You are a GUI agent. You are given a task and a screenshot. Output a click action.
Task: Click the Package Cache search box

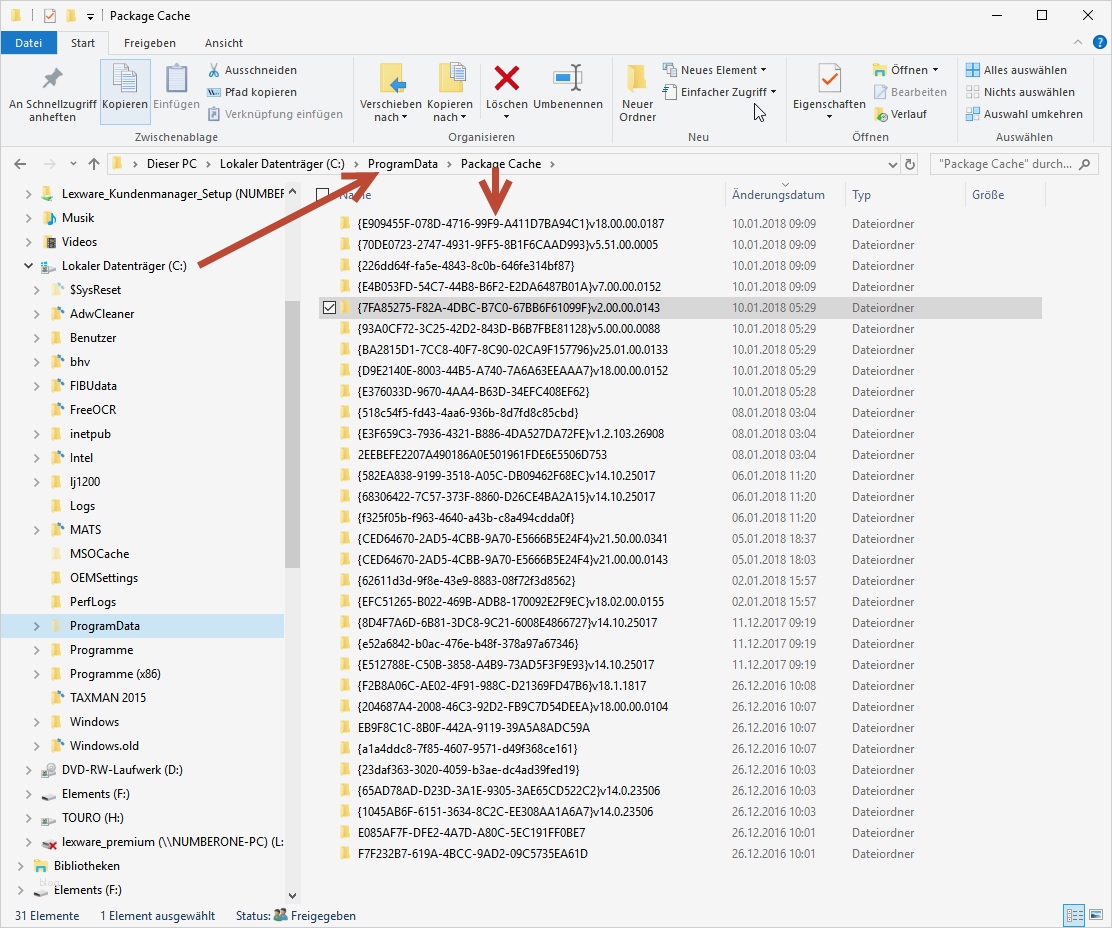pyautogui.click(x=1014, y=164)
